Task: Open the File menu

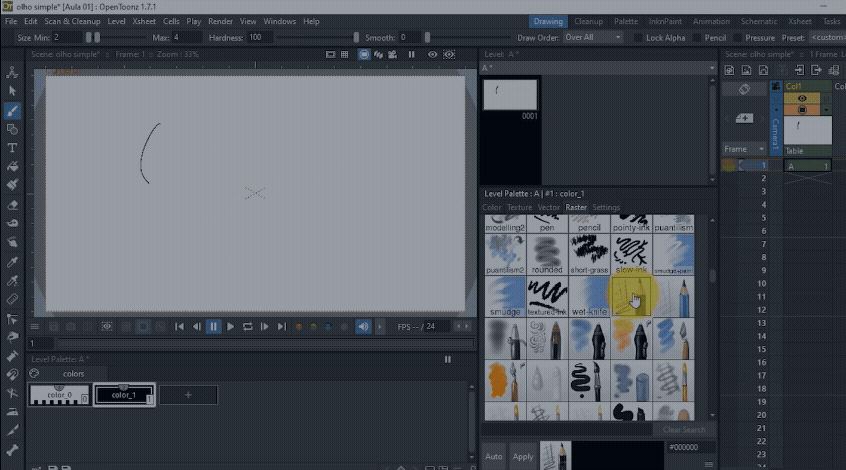Action: (x=11, y=22)
